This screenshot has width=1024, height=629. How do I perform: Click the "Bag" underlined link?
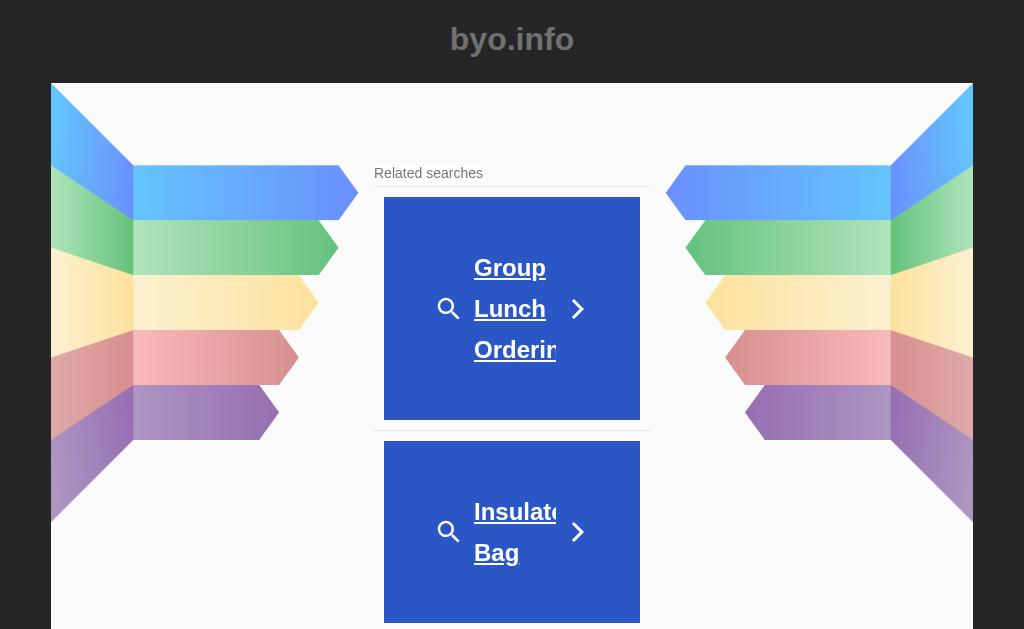[496, 553]
